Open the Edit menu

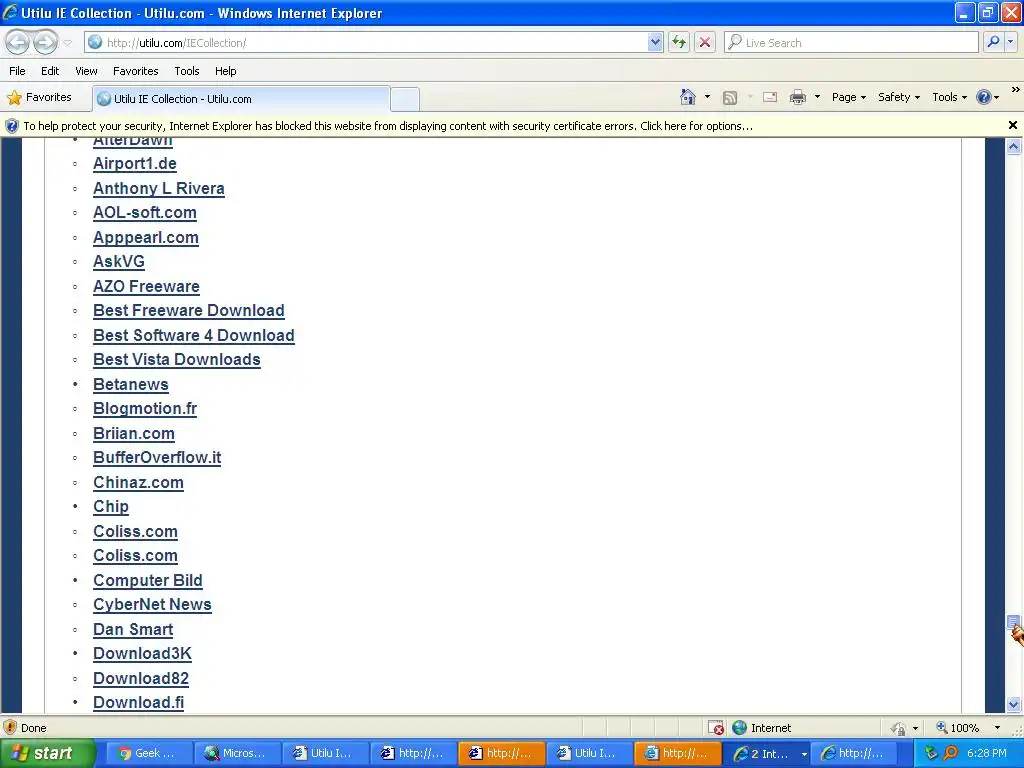click(x=50, y=71)
